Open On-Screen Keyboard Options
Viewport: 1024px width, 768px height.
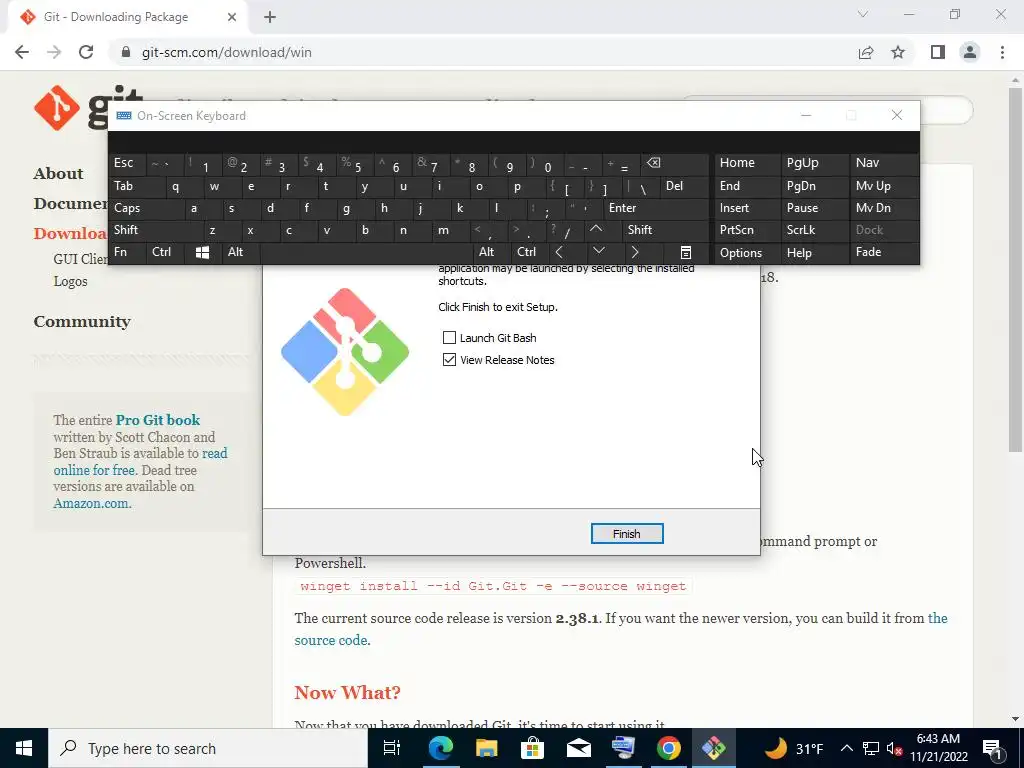tap(746, 252)
